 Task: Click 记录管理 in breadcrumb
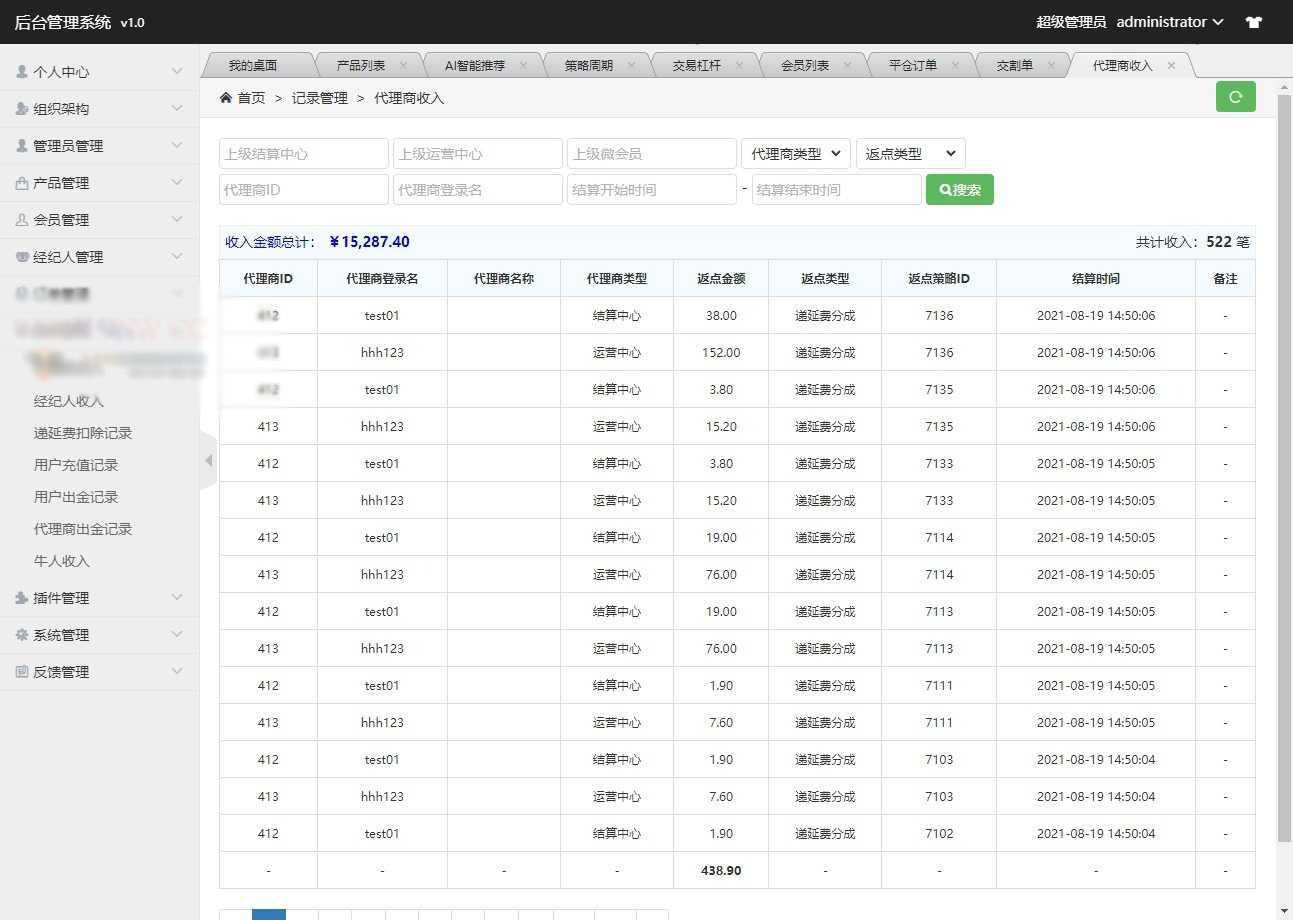click(x=319, y=98)
